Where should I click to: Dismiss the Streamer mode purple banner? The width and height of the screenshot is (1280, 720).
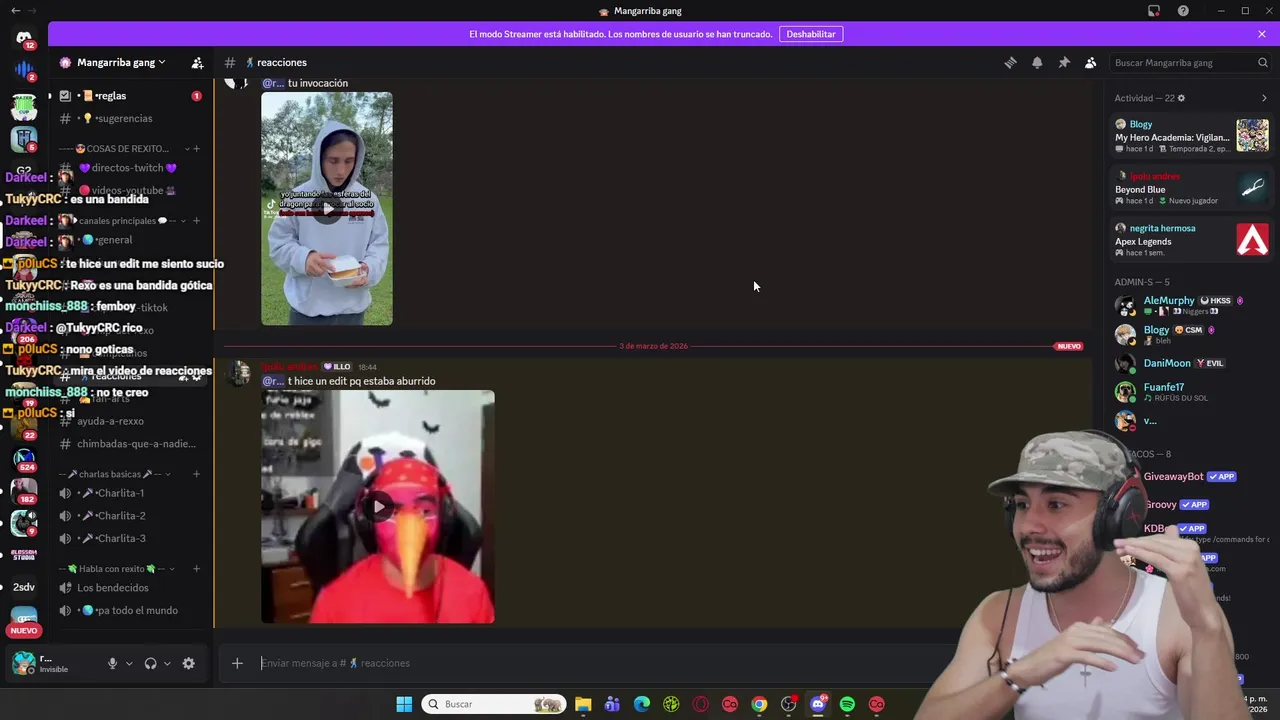click(x=1262, y=34)
